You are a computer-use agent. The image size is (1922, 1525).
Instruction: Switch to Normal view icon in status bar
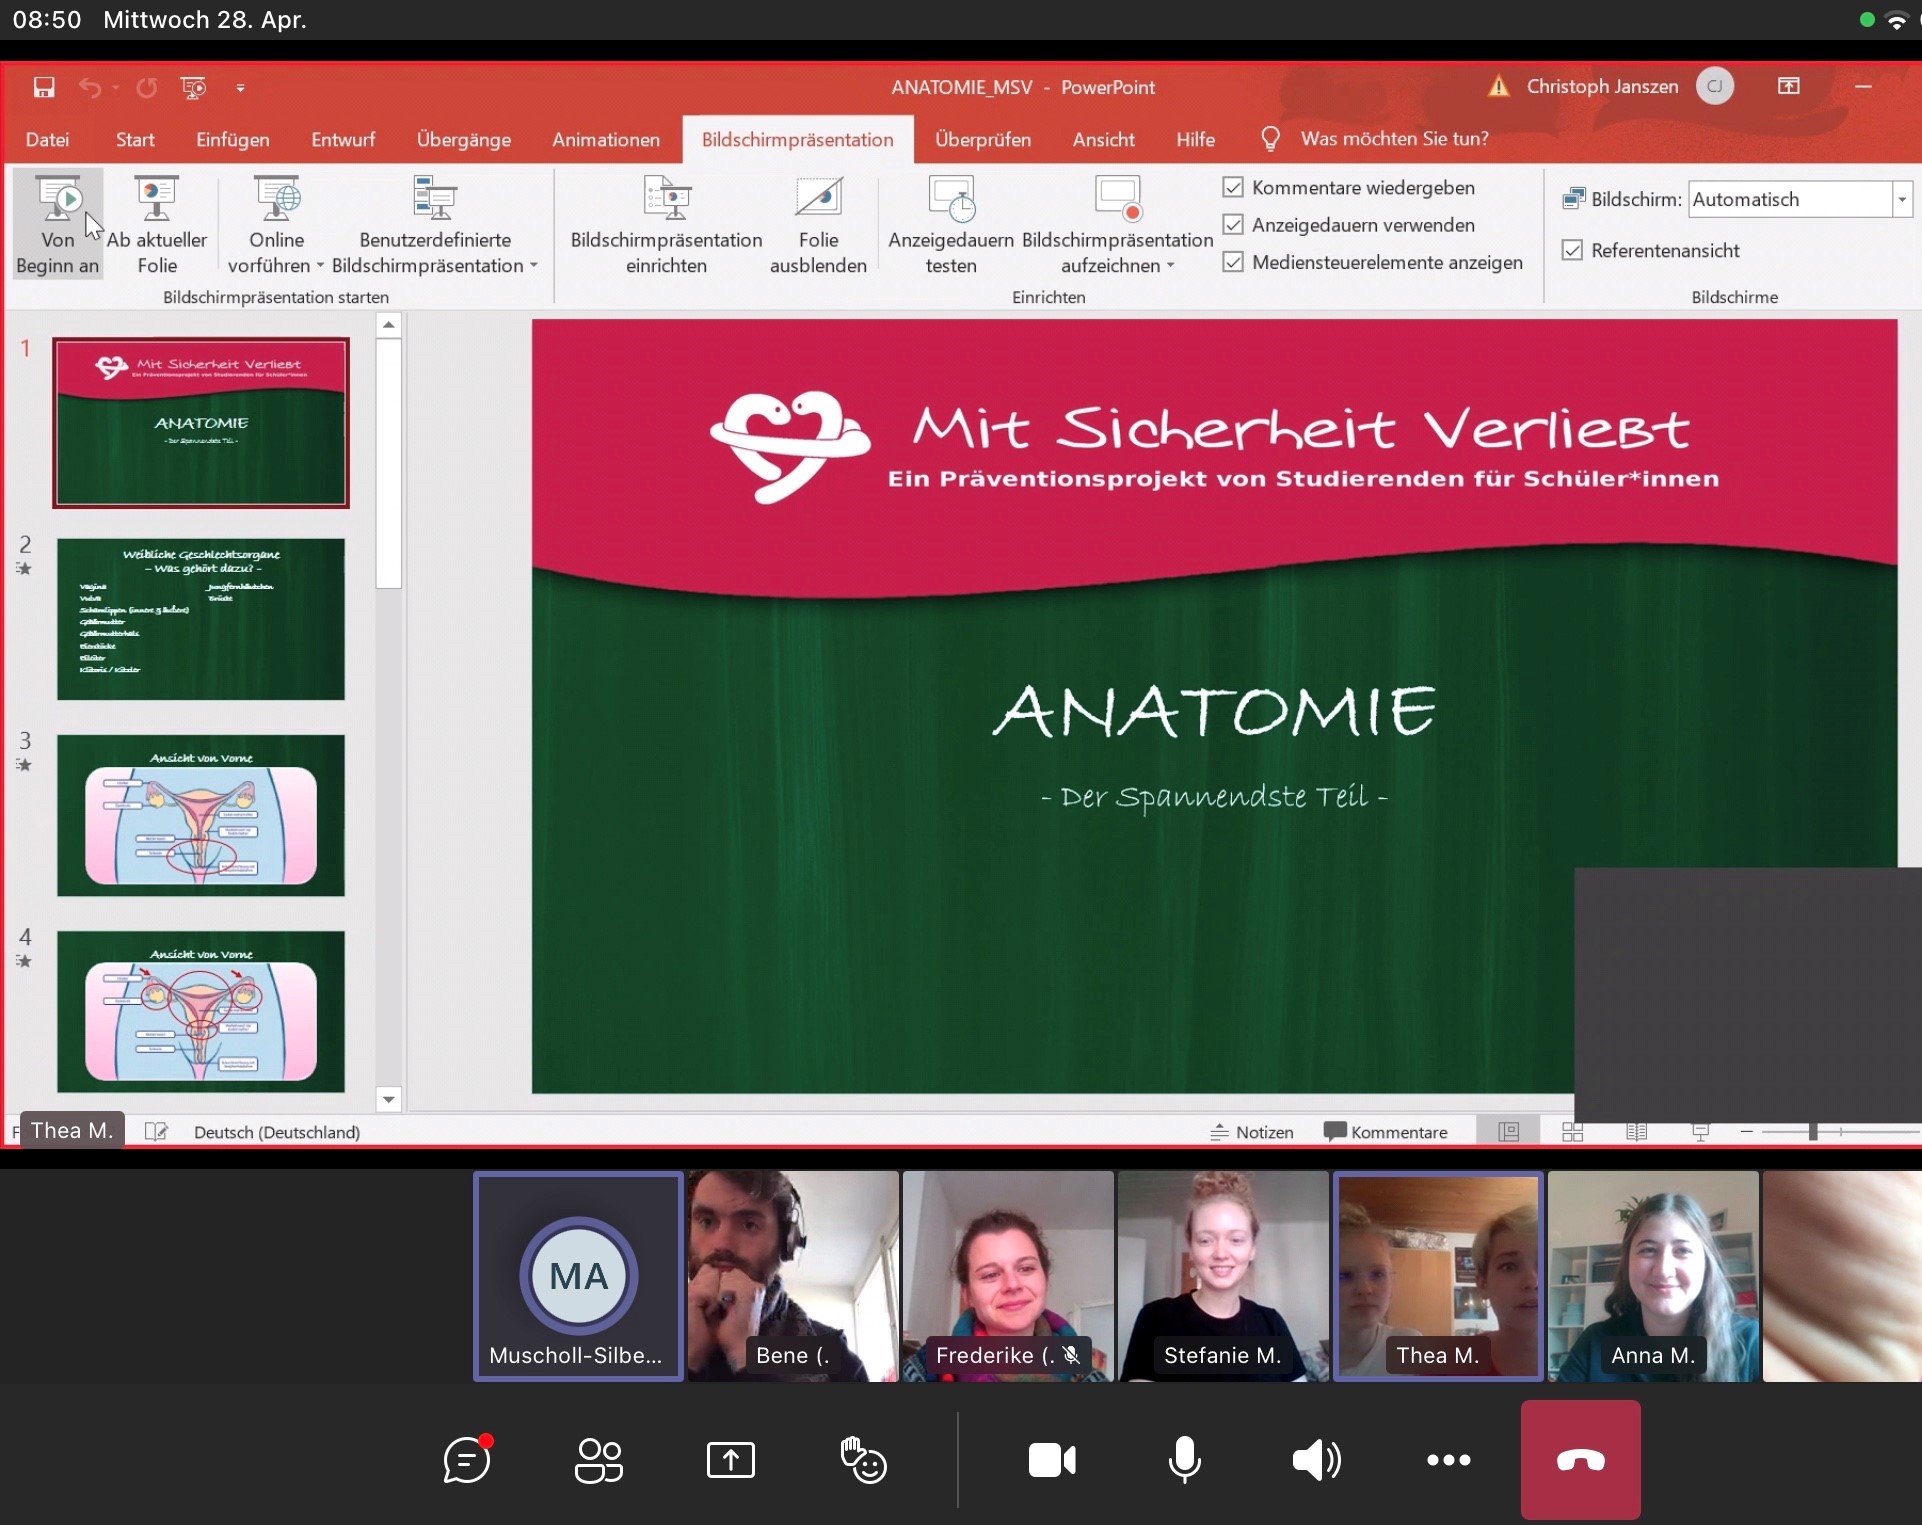(x=1509, y=1132)
